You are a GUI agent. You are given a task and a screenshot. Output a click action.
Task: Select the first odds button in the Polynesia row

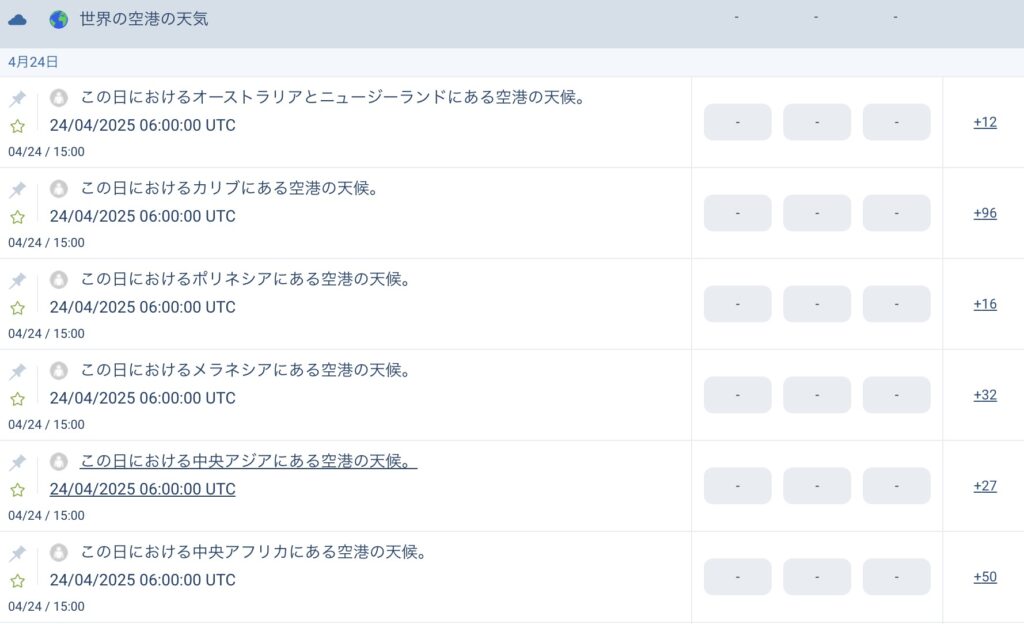point(737,304)
